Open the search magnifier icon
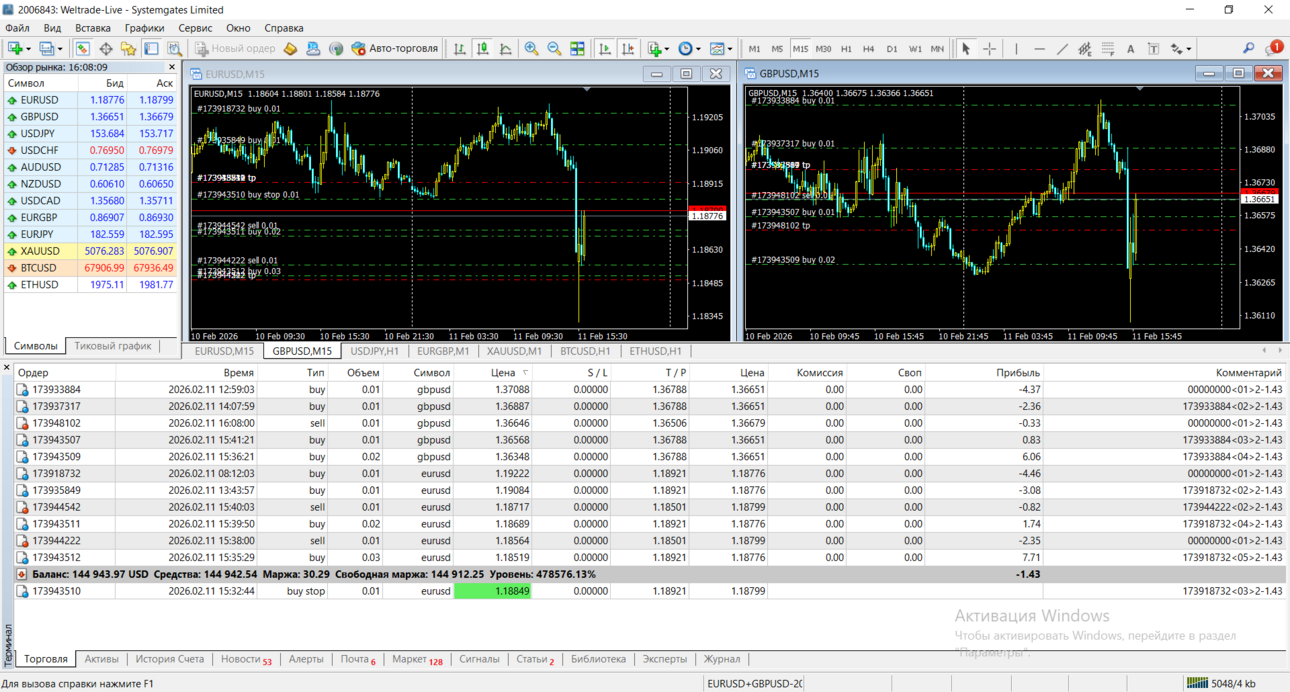Image resolution: width=1290 pixels, height=692 pixels. [x=1248, y=48]
